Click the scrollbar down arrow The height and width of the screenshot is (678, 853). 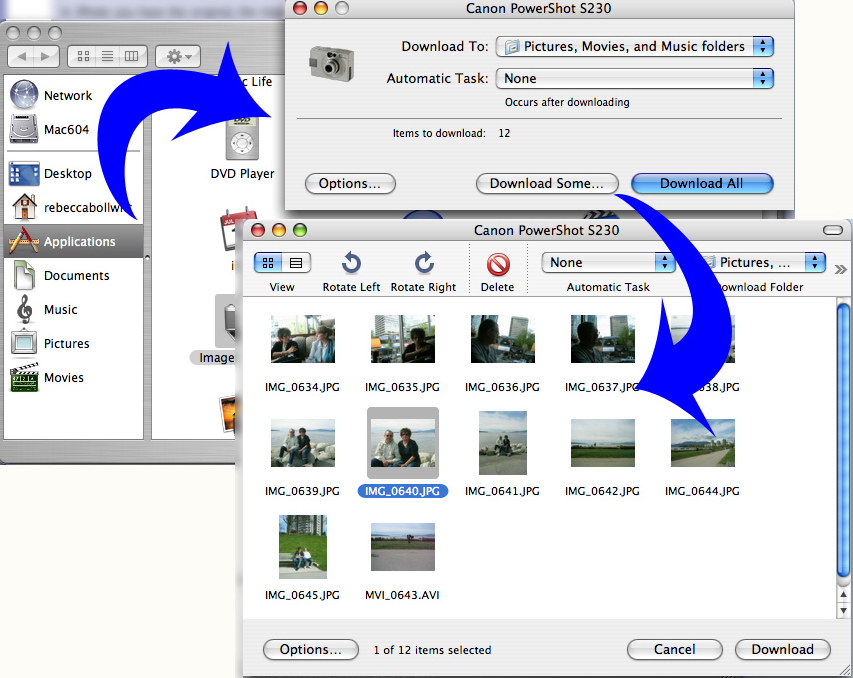(843, 610)
